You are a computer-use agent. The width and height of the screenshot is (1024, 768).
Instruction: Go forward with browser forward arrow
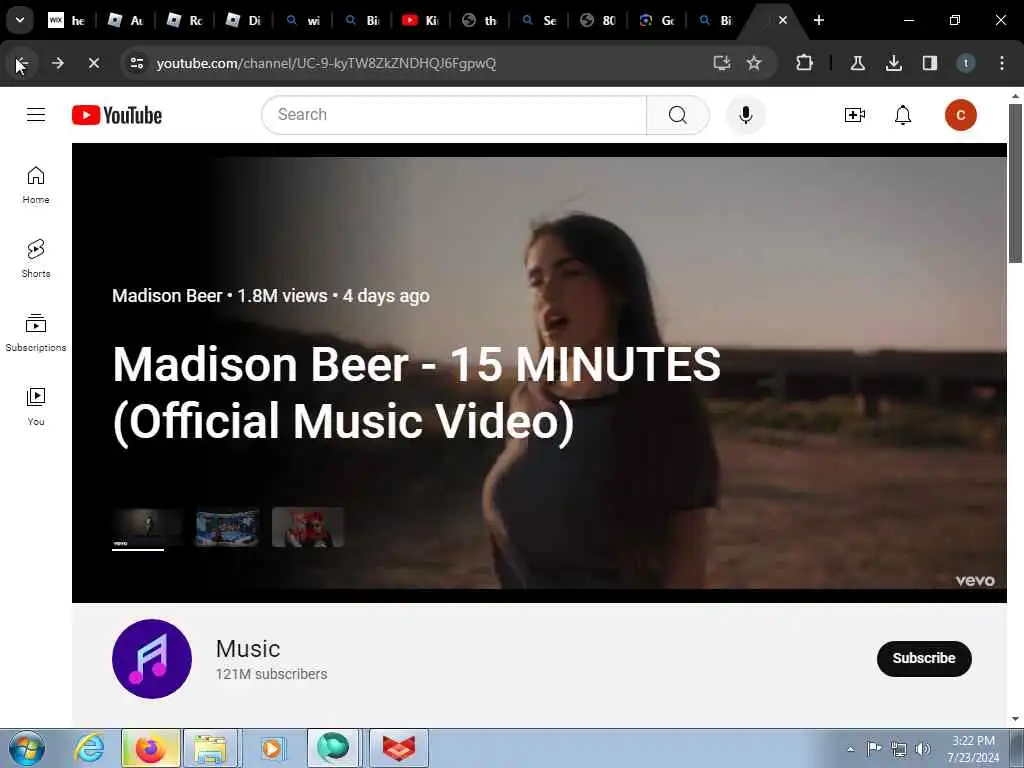[57, 63]
